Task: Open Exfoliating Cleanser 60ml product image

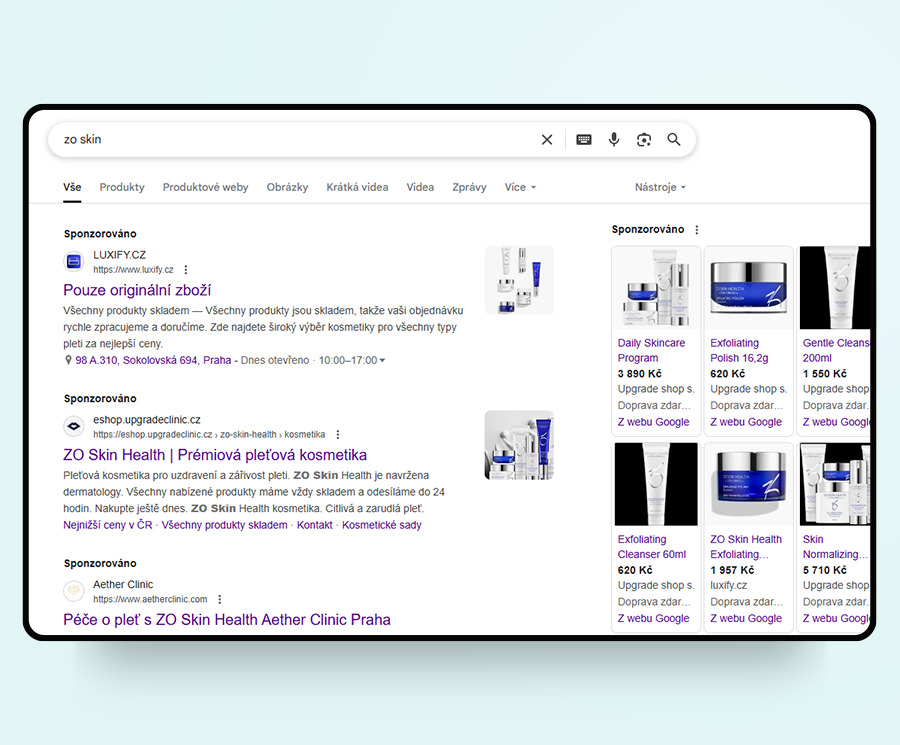Action: (656, 484)
